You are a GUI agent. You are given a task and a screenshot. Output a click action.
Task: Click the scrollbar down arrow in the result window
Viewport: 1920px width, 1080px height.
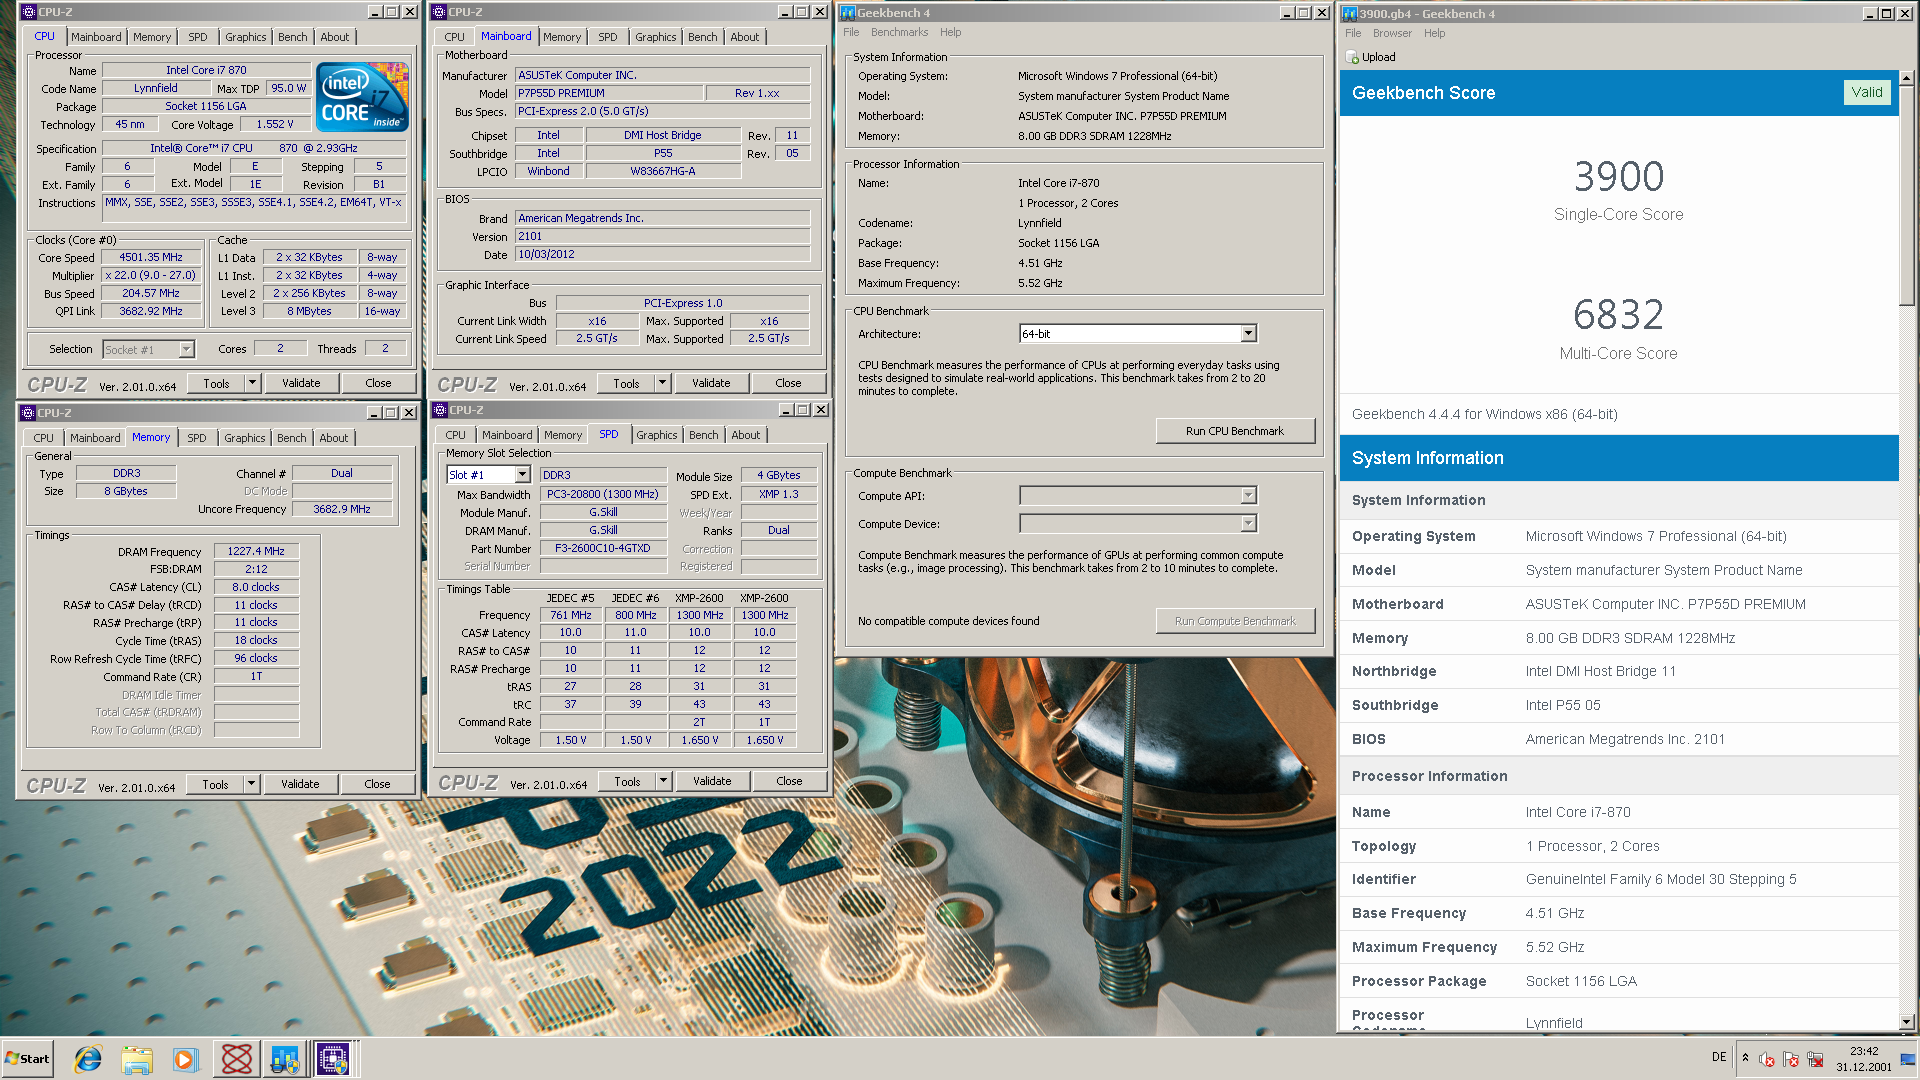pos(1907,1022)
